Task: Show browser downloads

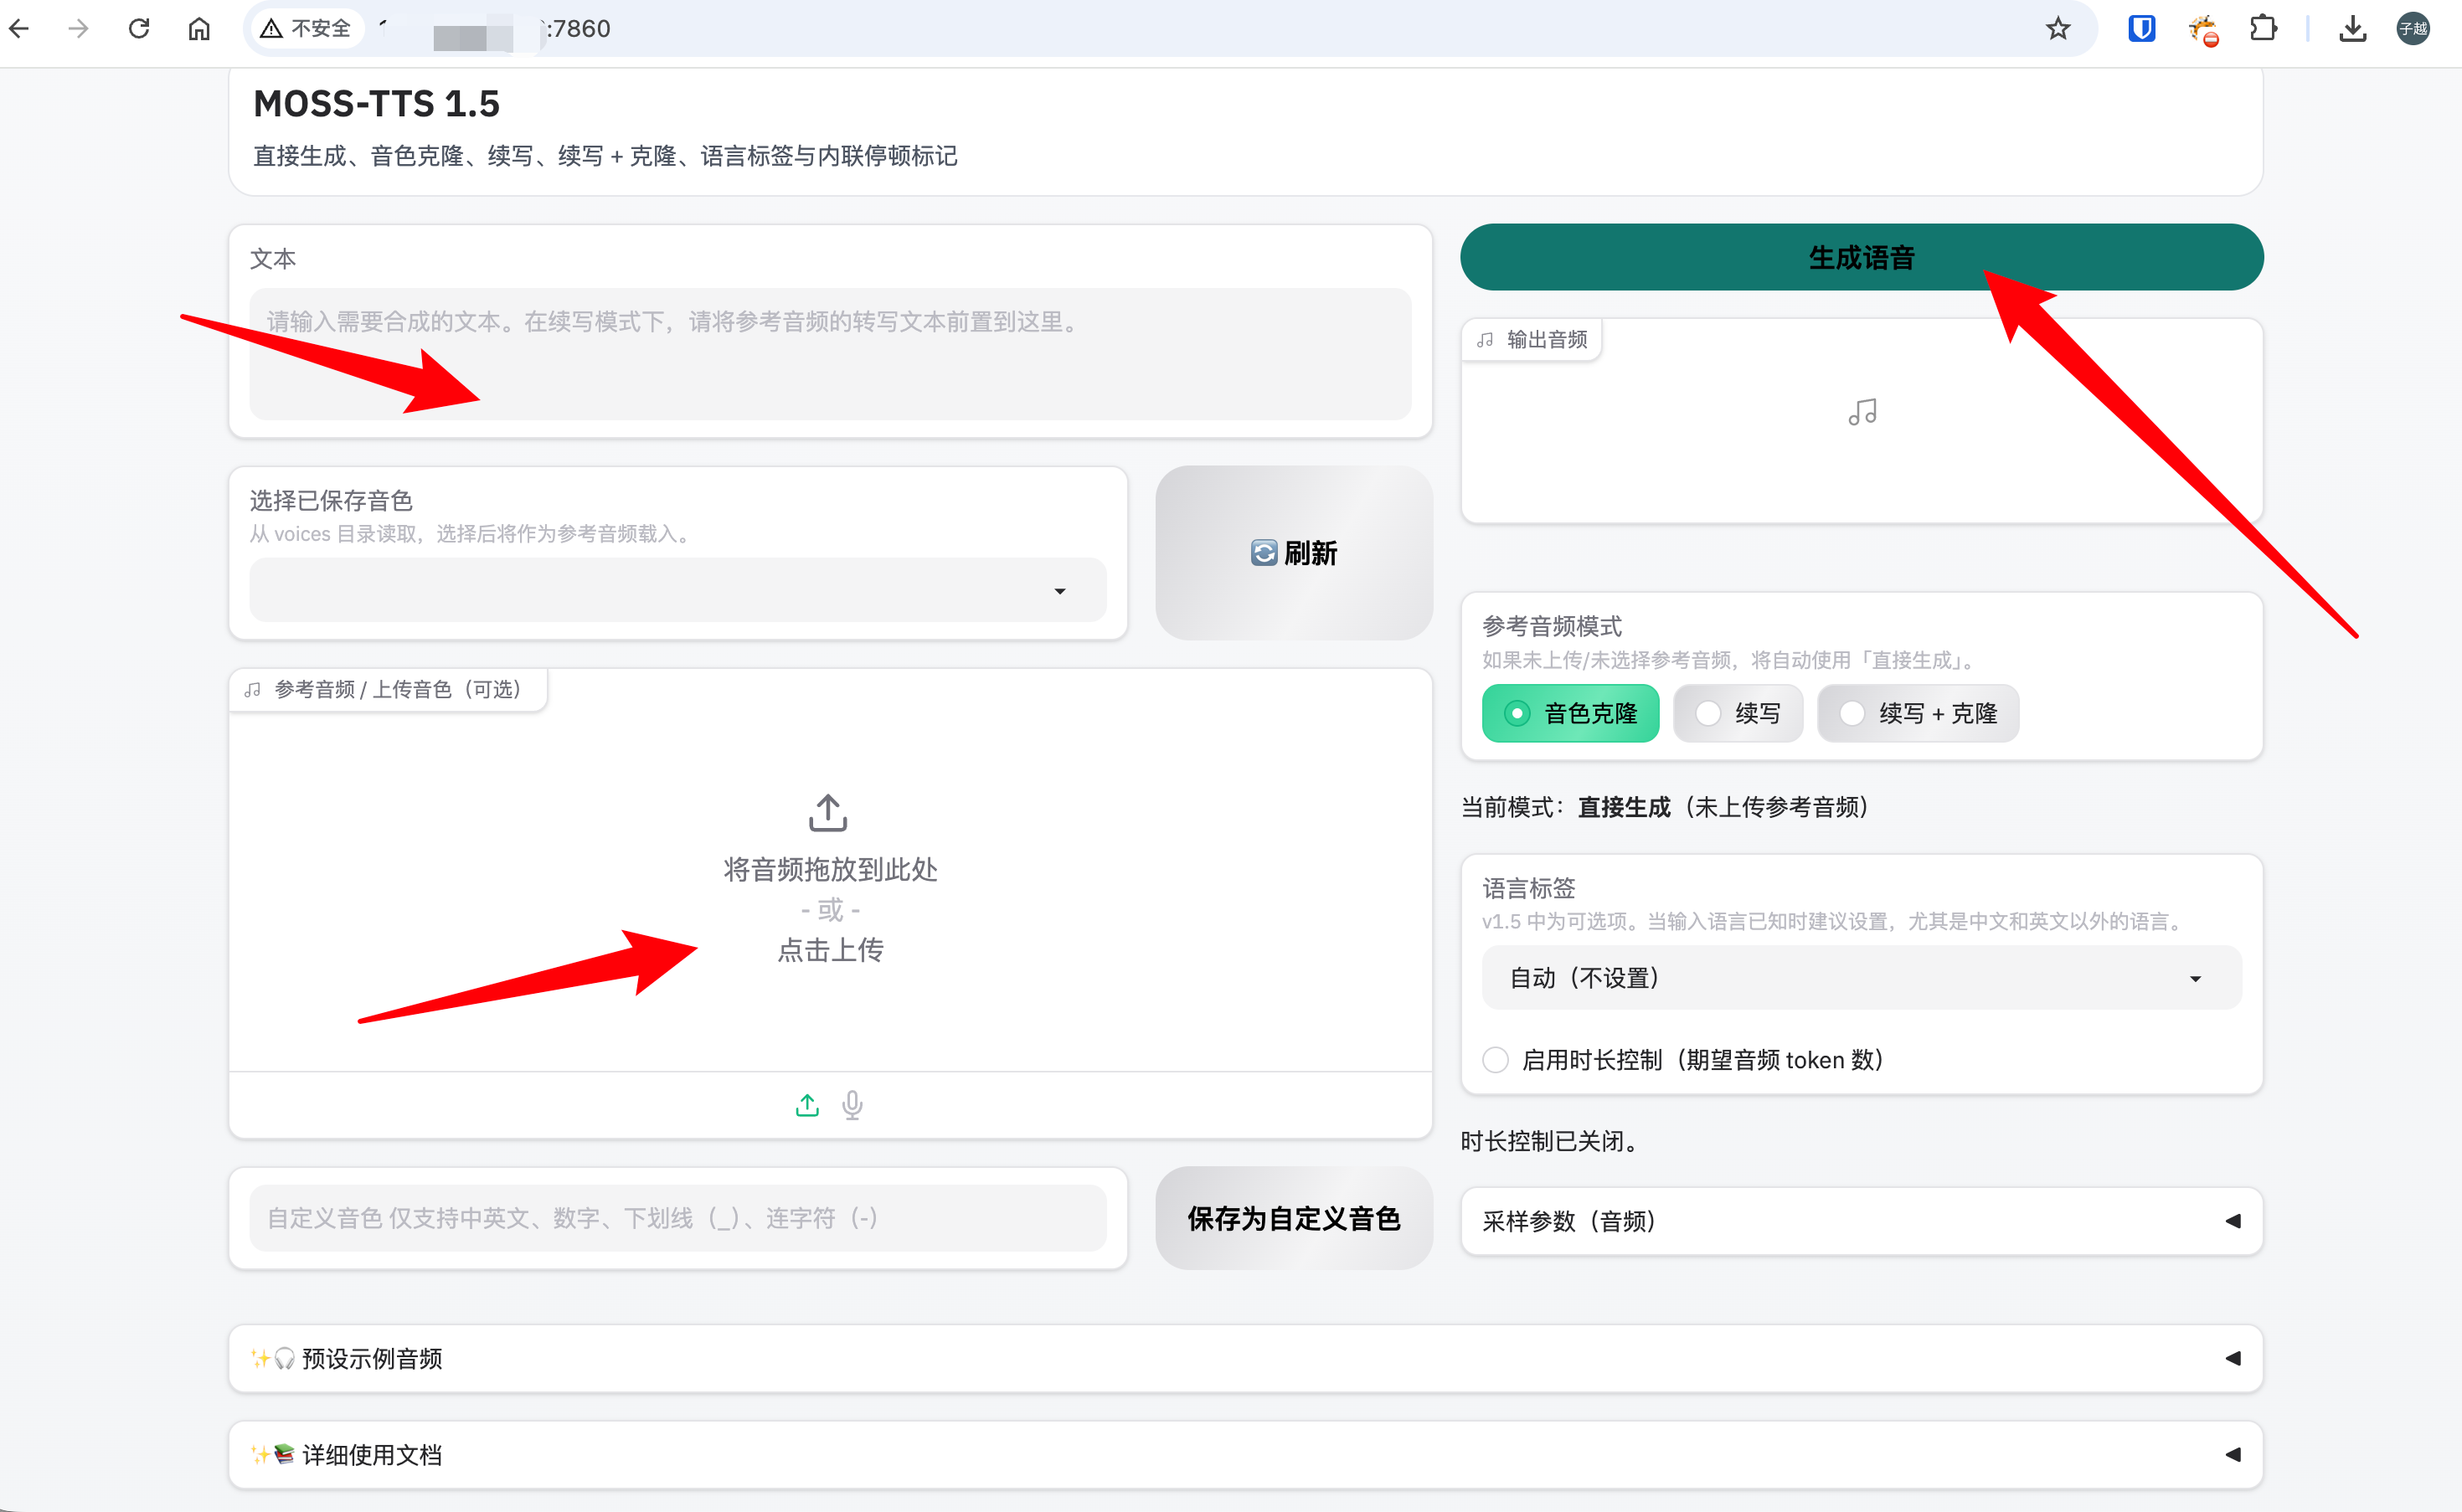Action: (x=2353, y=28)
